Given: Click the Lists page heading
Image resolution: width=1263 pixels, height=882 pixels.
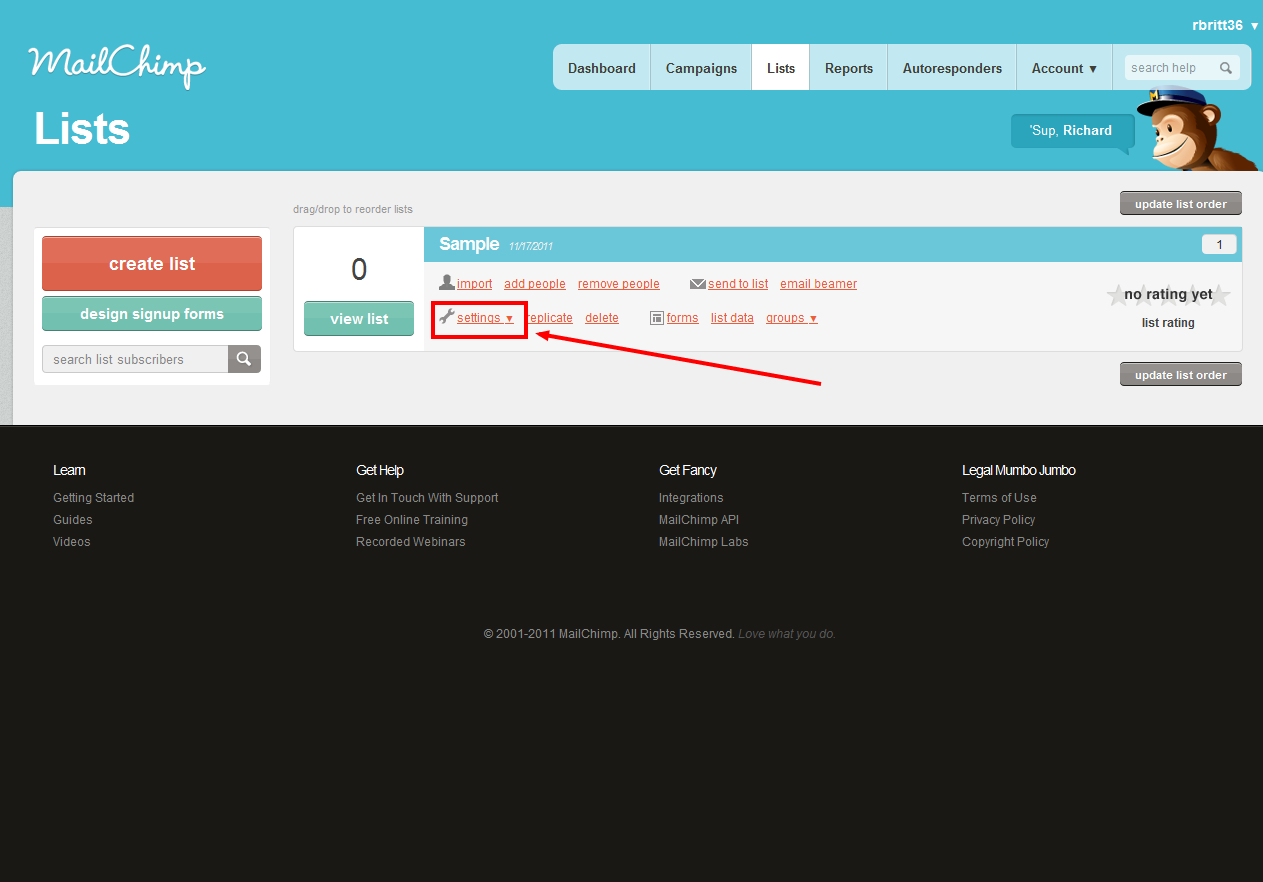Looking at the screenshot, I should pos(82,129).
